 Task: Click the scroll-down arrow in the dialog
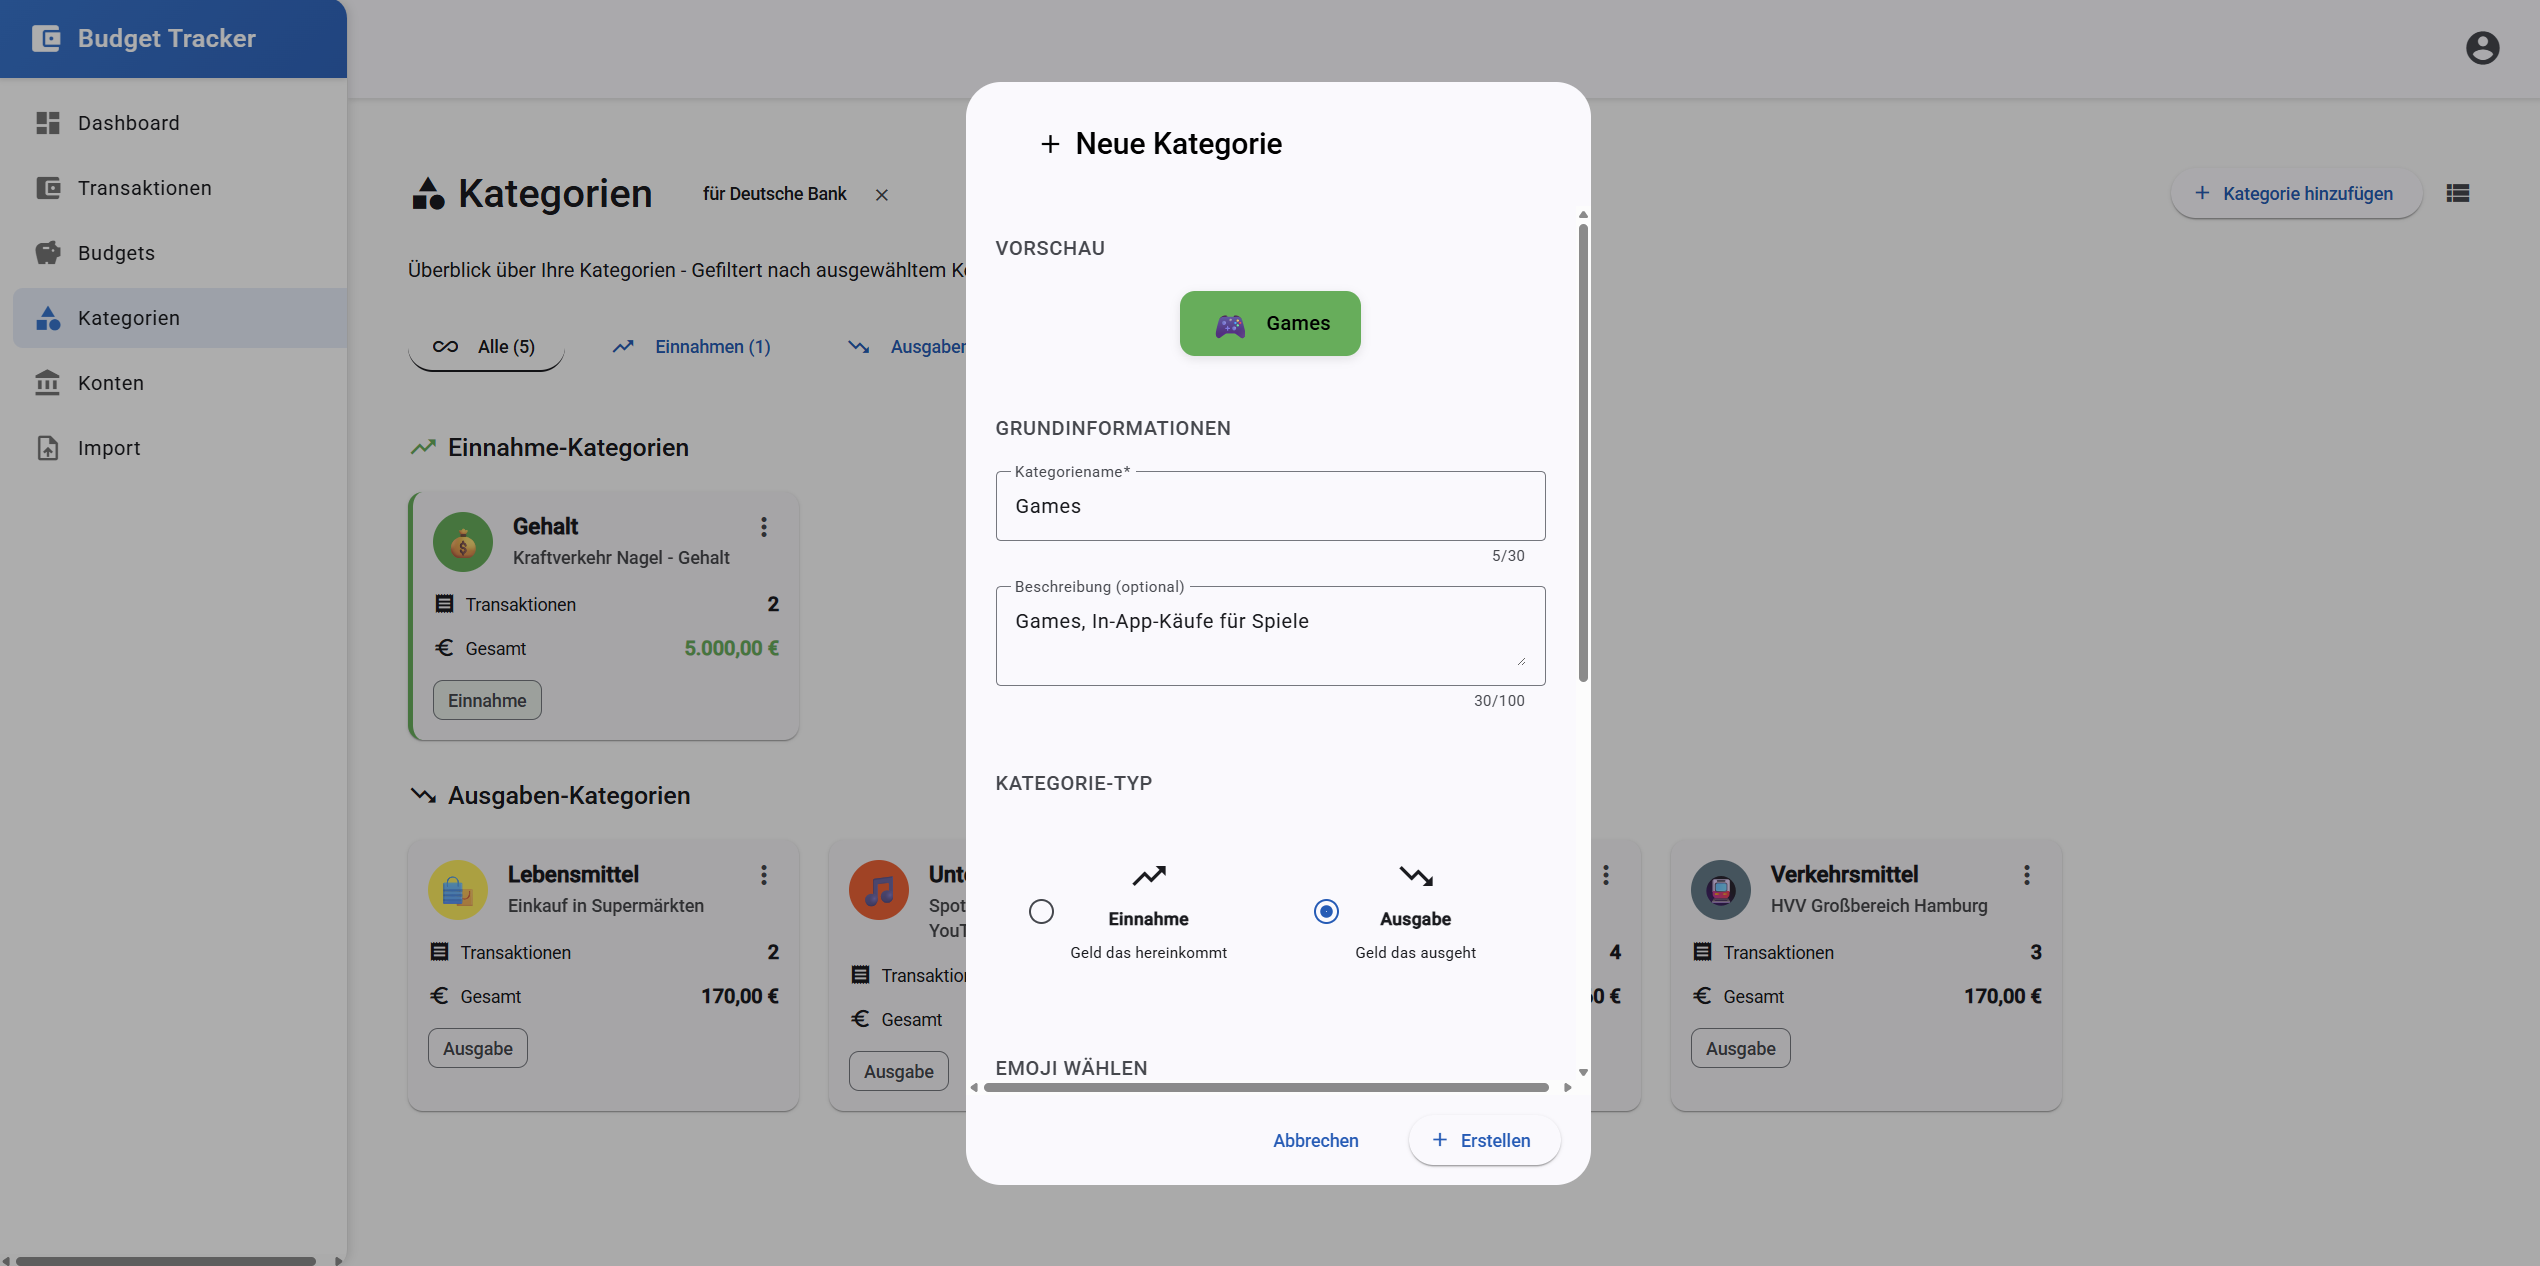[1583, 1072]
